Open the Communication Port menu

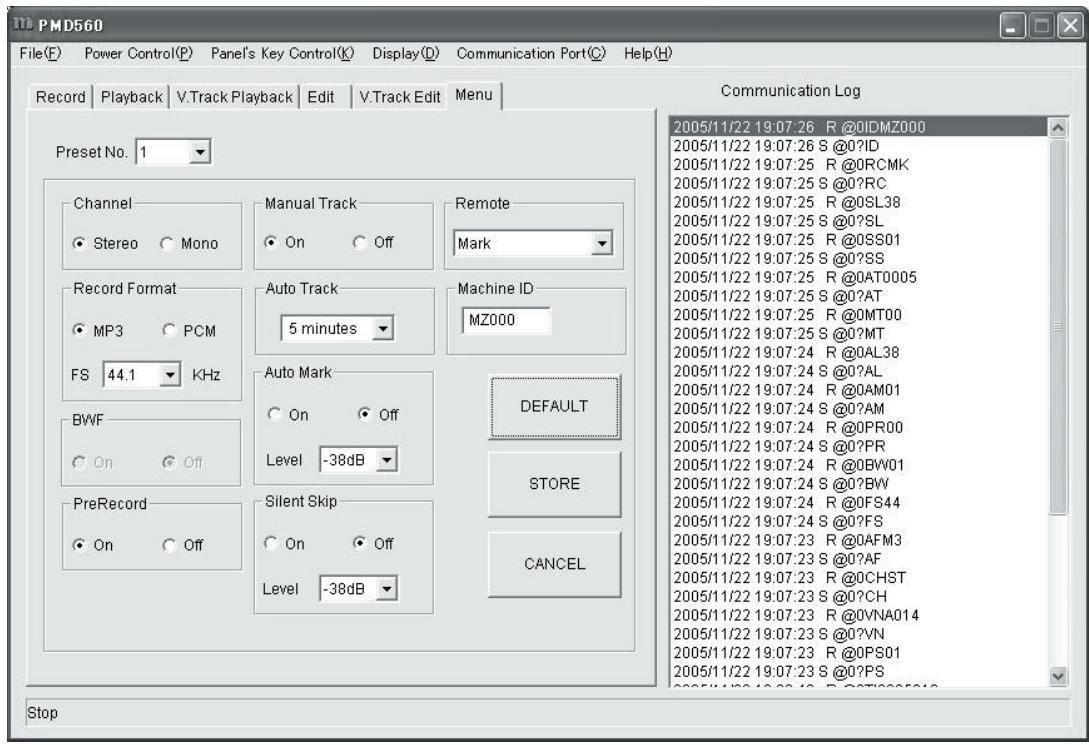coord(531,53)
